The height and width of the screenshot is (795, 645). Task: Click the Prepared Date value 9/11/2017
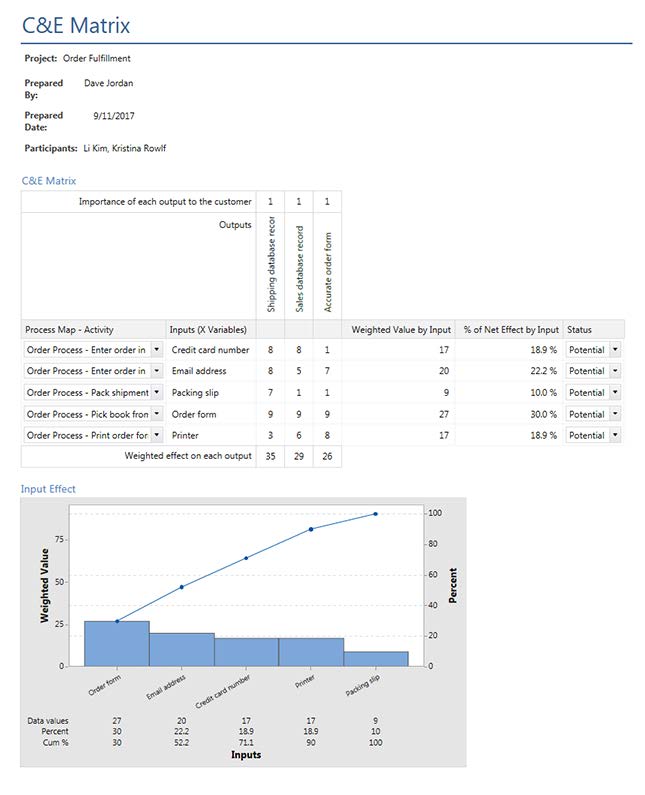[x=114, y=116]
